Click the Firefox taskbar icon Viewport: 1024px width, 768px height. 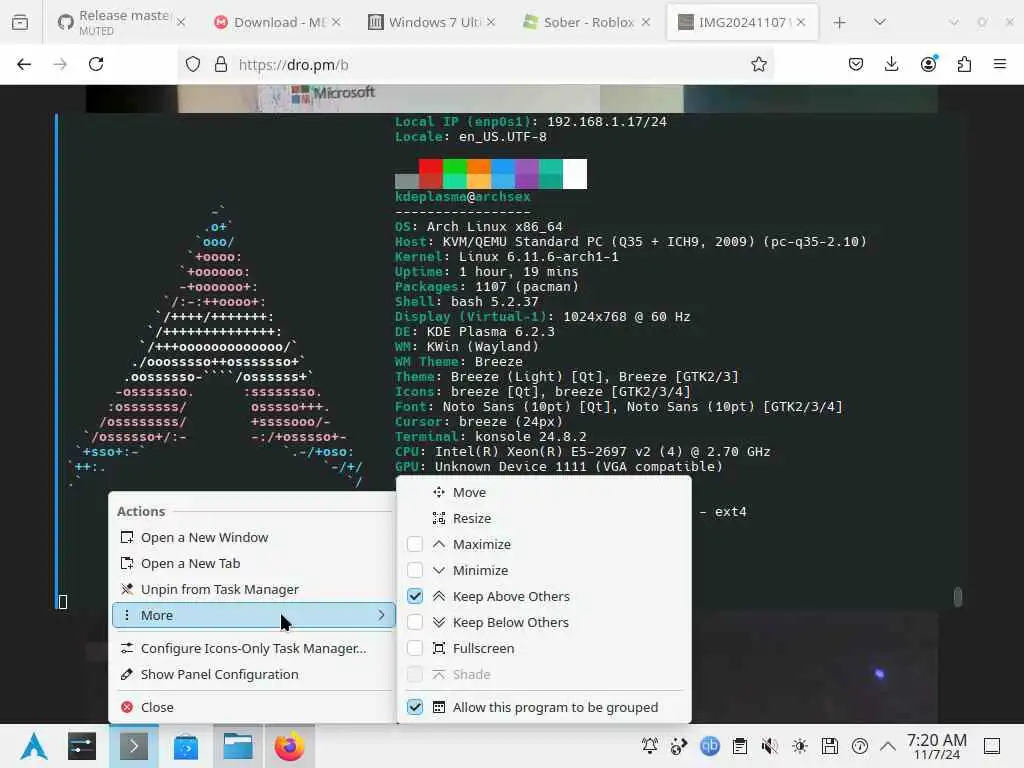point(289,746)
